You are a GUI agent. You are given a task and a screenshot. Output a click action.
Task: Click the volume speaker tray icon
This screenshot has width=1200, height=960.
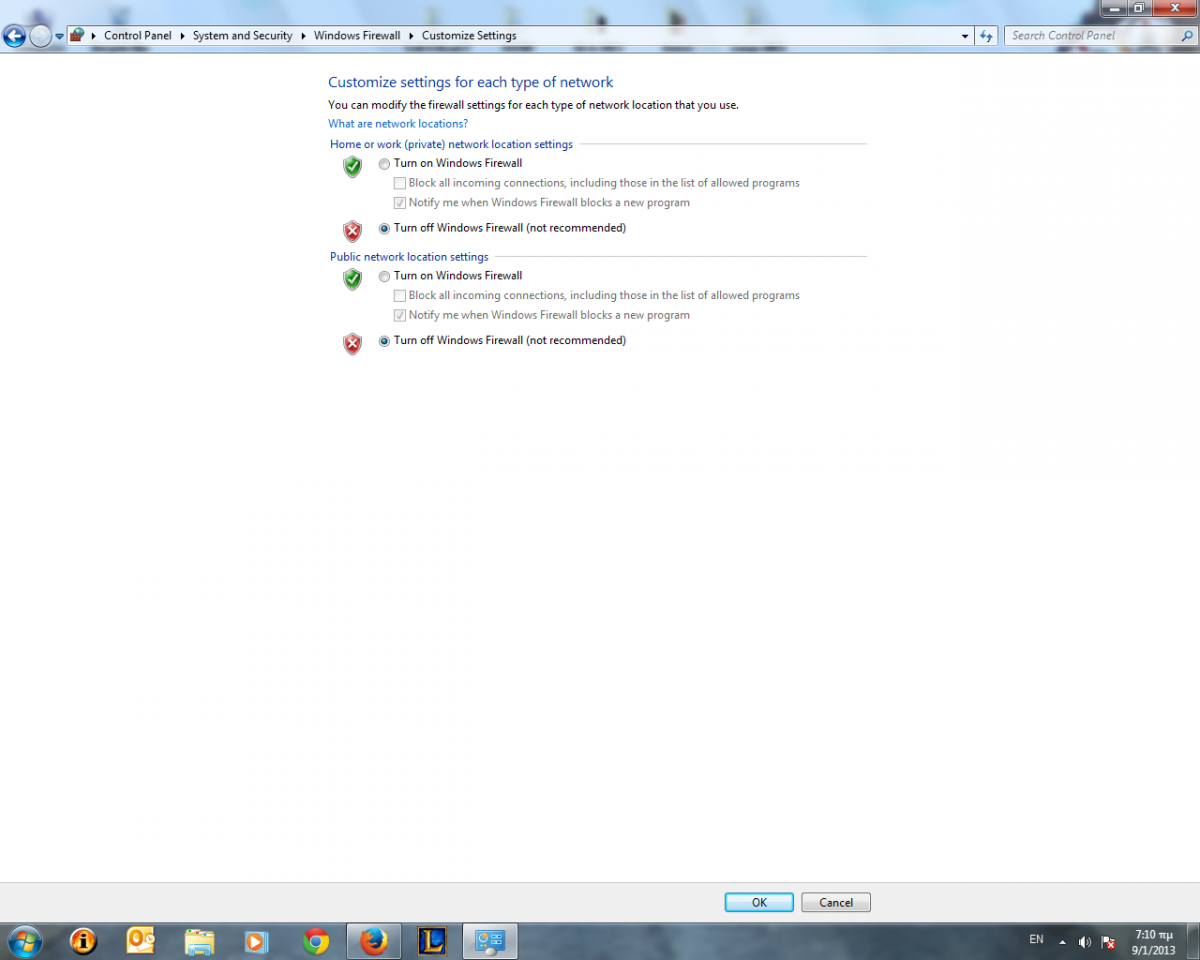coord(1085,942)
